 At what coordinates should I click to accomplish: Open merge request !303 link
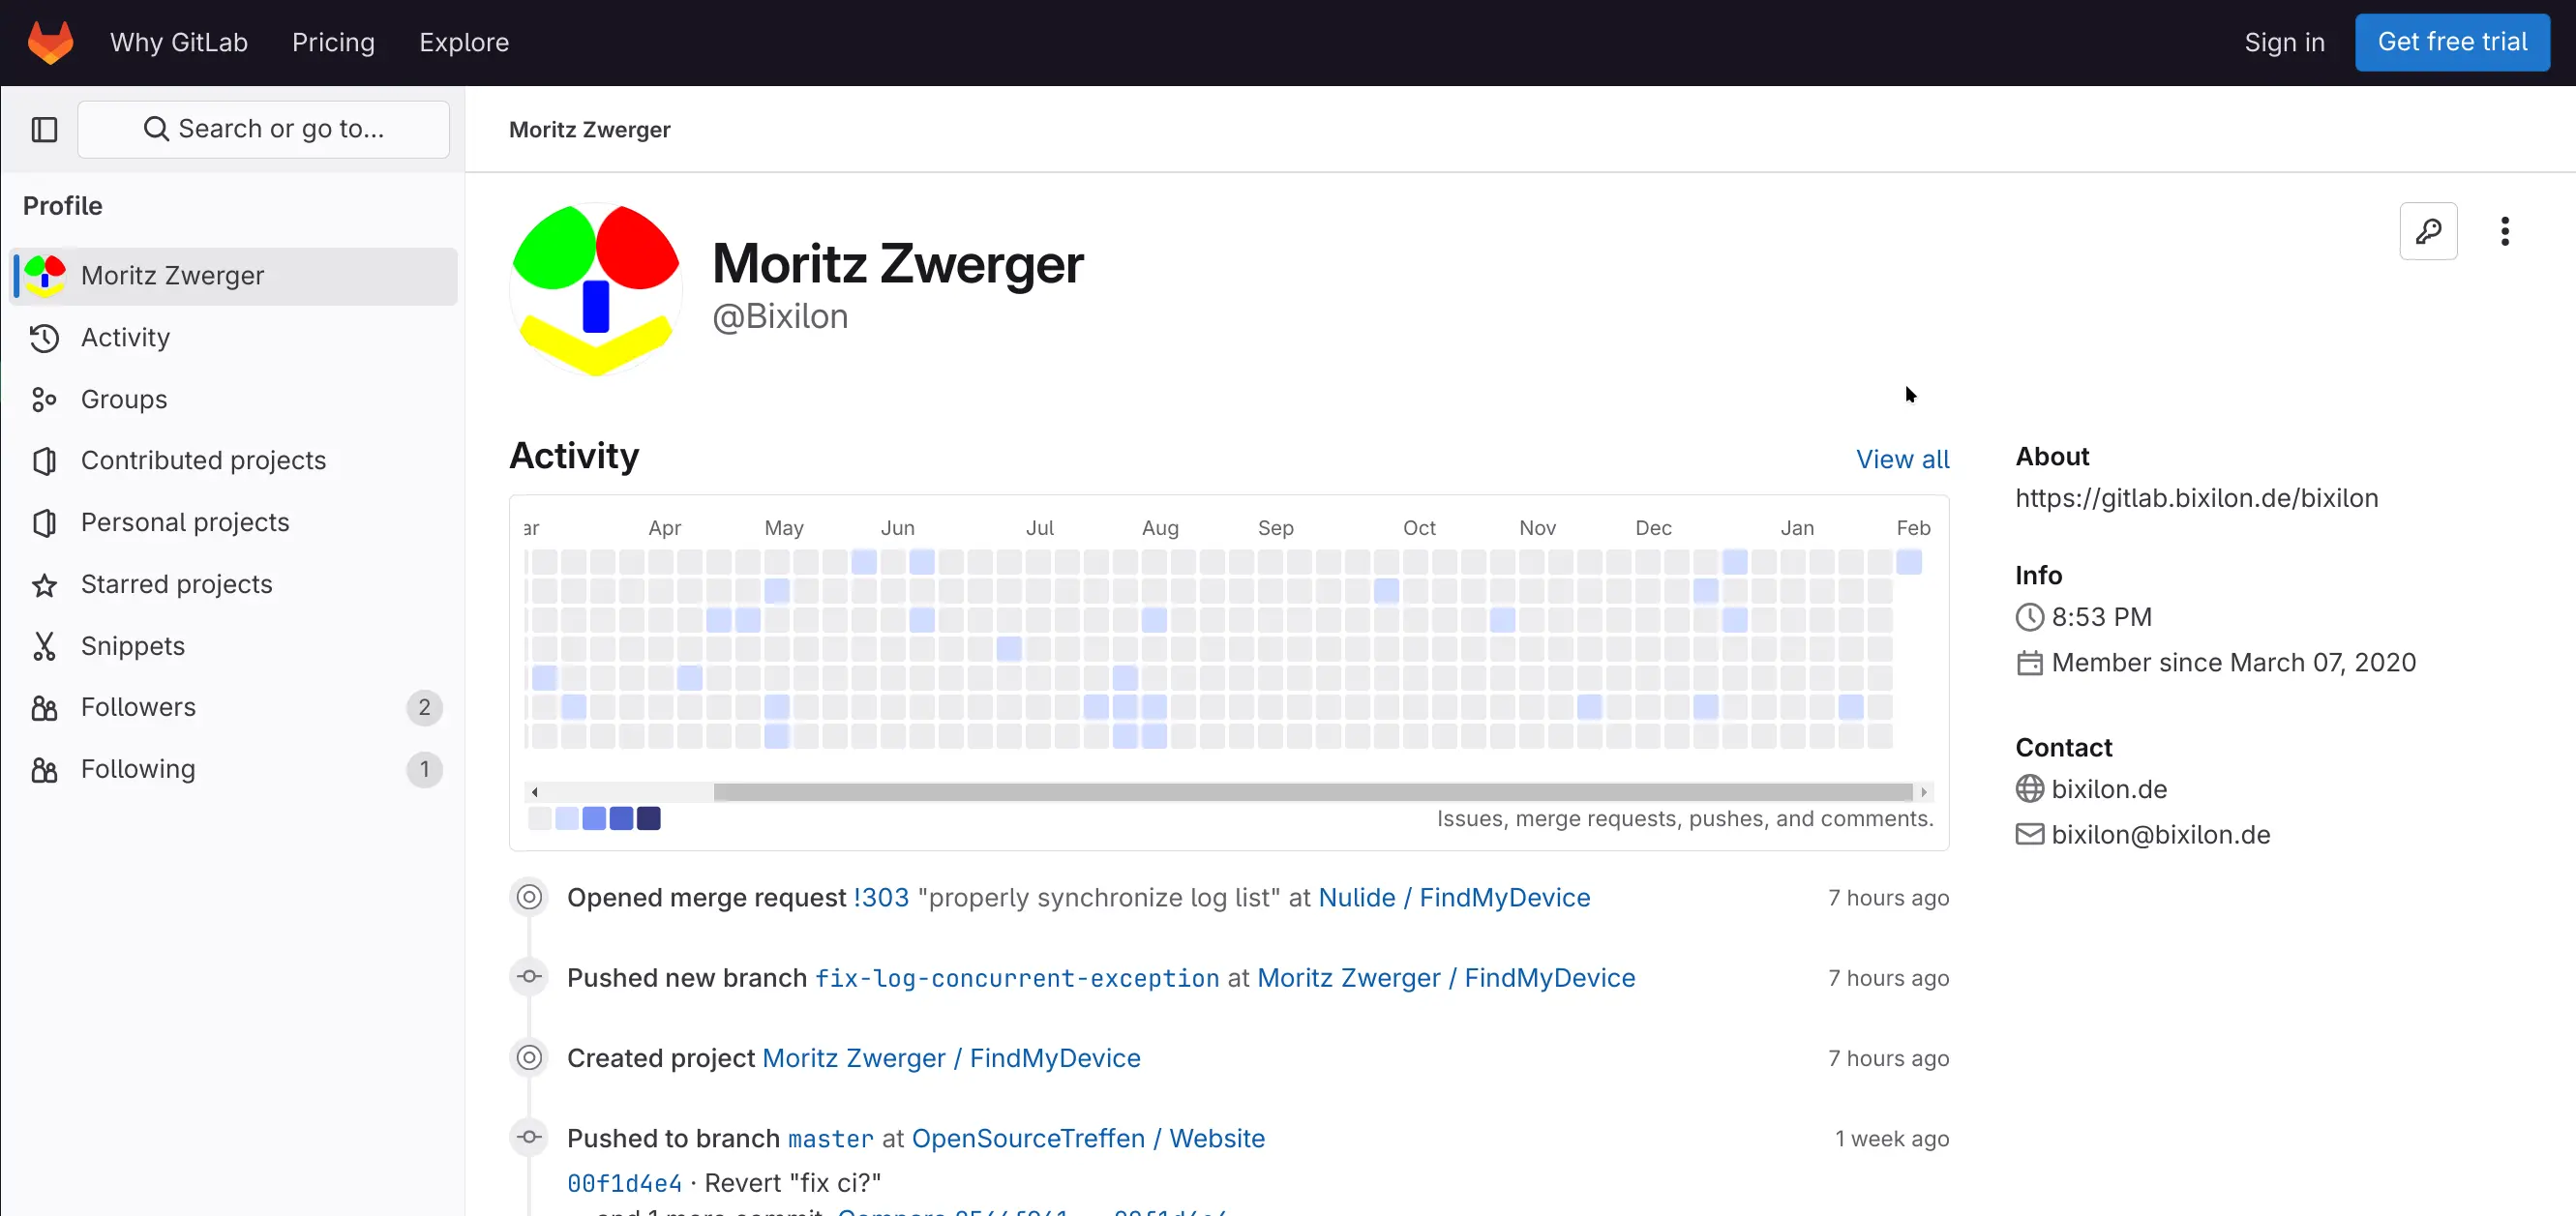[880, 898]
